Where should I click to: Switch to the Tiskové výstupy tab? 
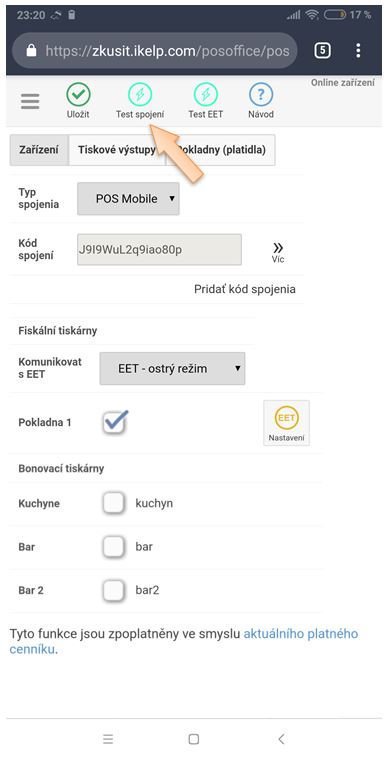click(117, 150)
